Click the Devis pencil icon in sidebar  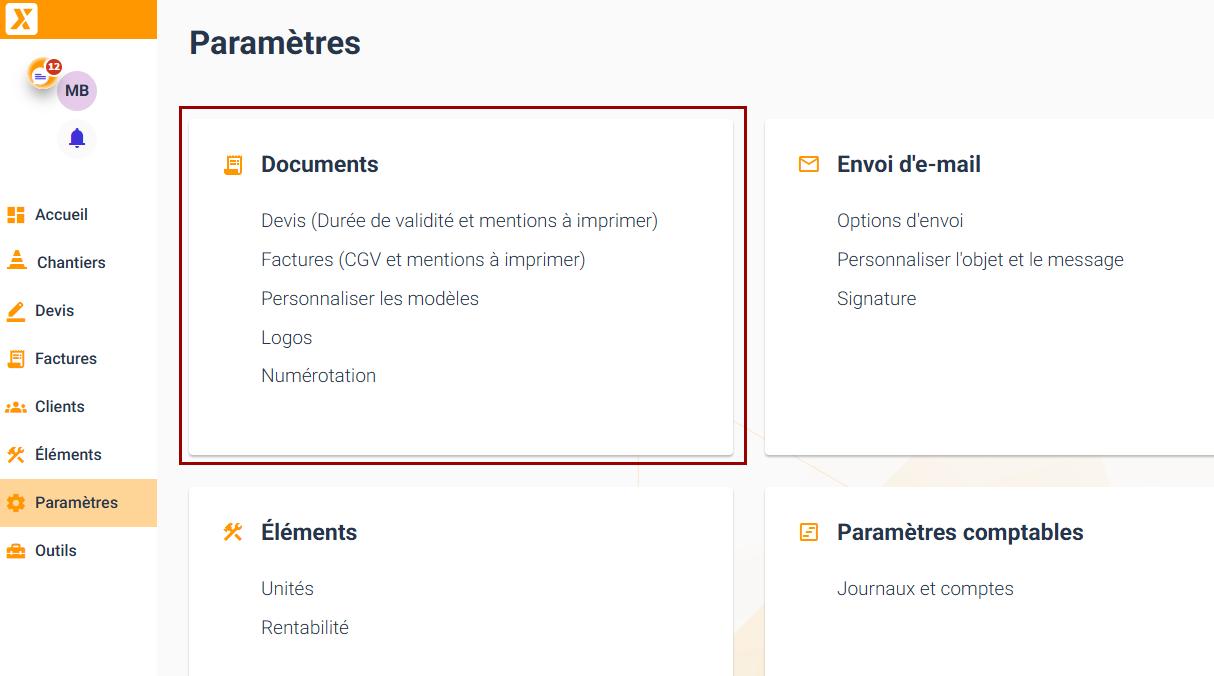coord(16,311)
